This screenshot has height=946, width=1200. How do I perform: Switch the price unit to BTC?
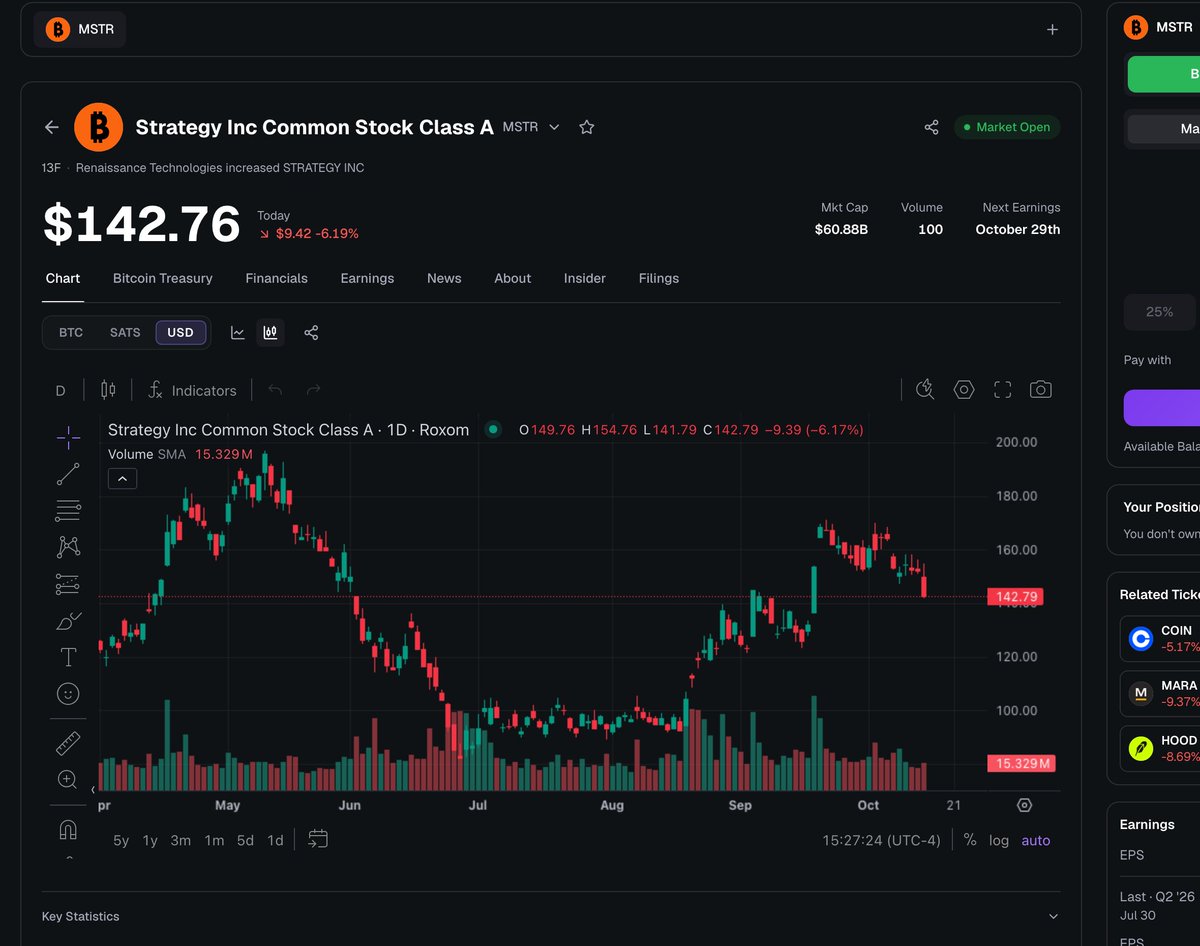tap(71, 332)
